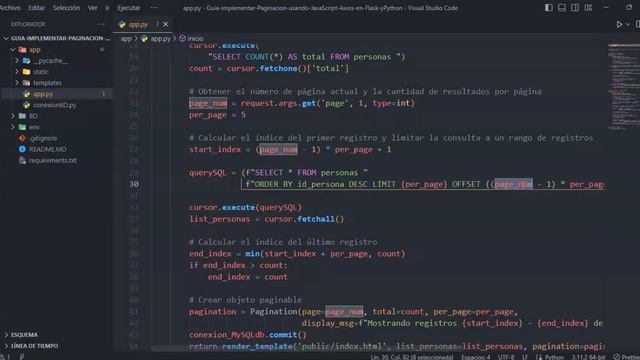The width and height of the screenshot is (640, 360).
Task: Expand the __pycache__ folder
Action: point(17,61)
